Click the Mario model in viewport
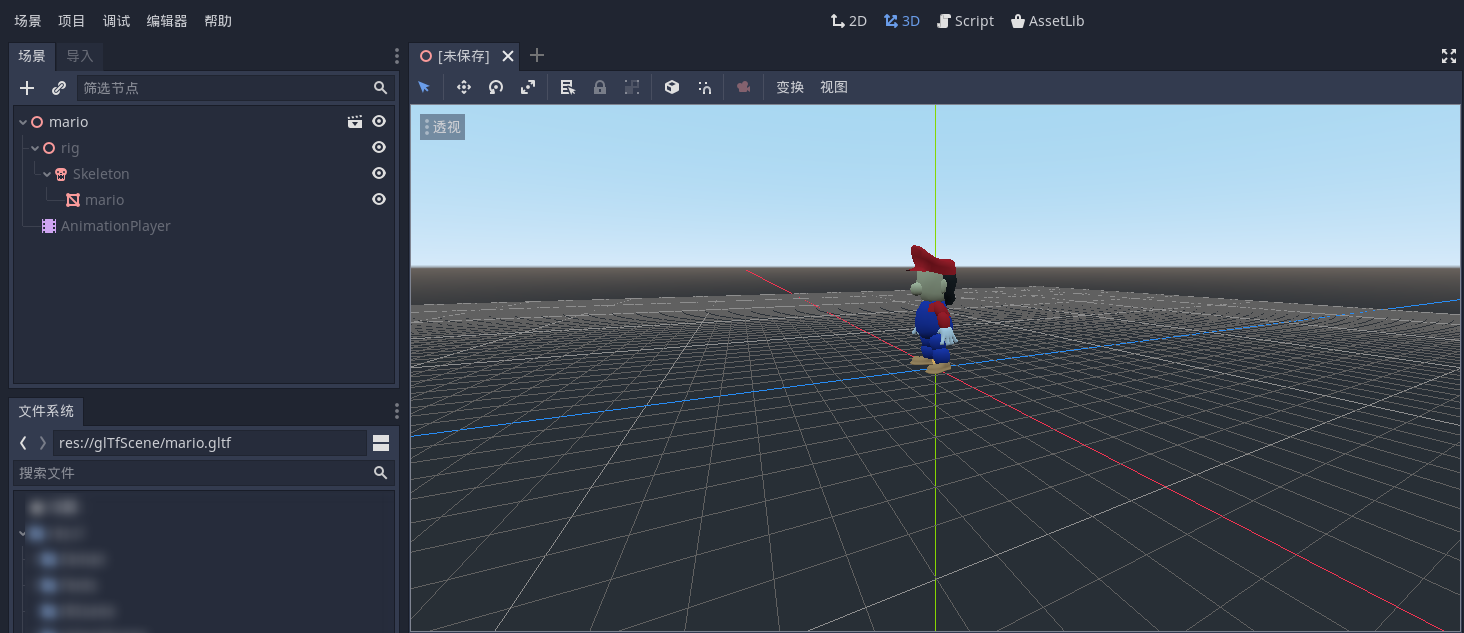This screenshot has height=633, width=1464. coord(932,310)
